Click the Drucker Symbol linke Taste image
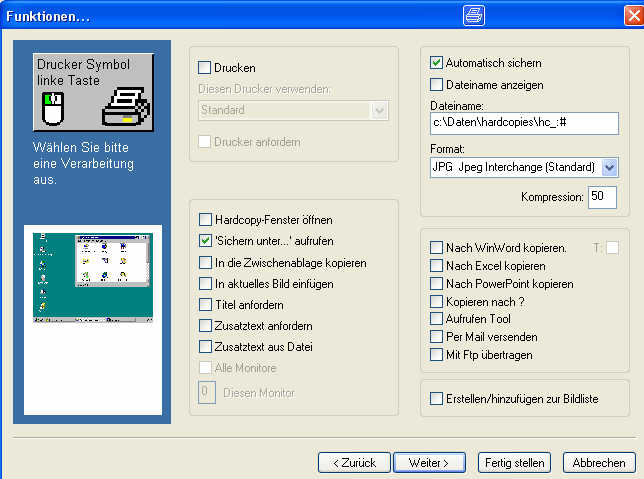This screenshot has width=644, height=479. 94,92
